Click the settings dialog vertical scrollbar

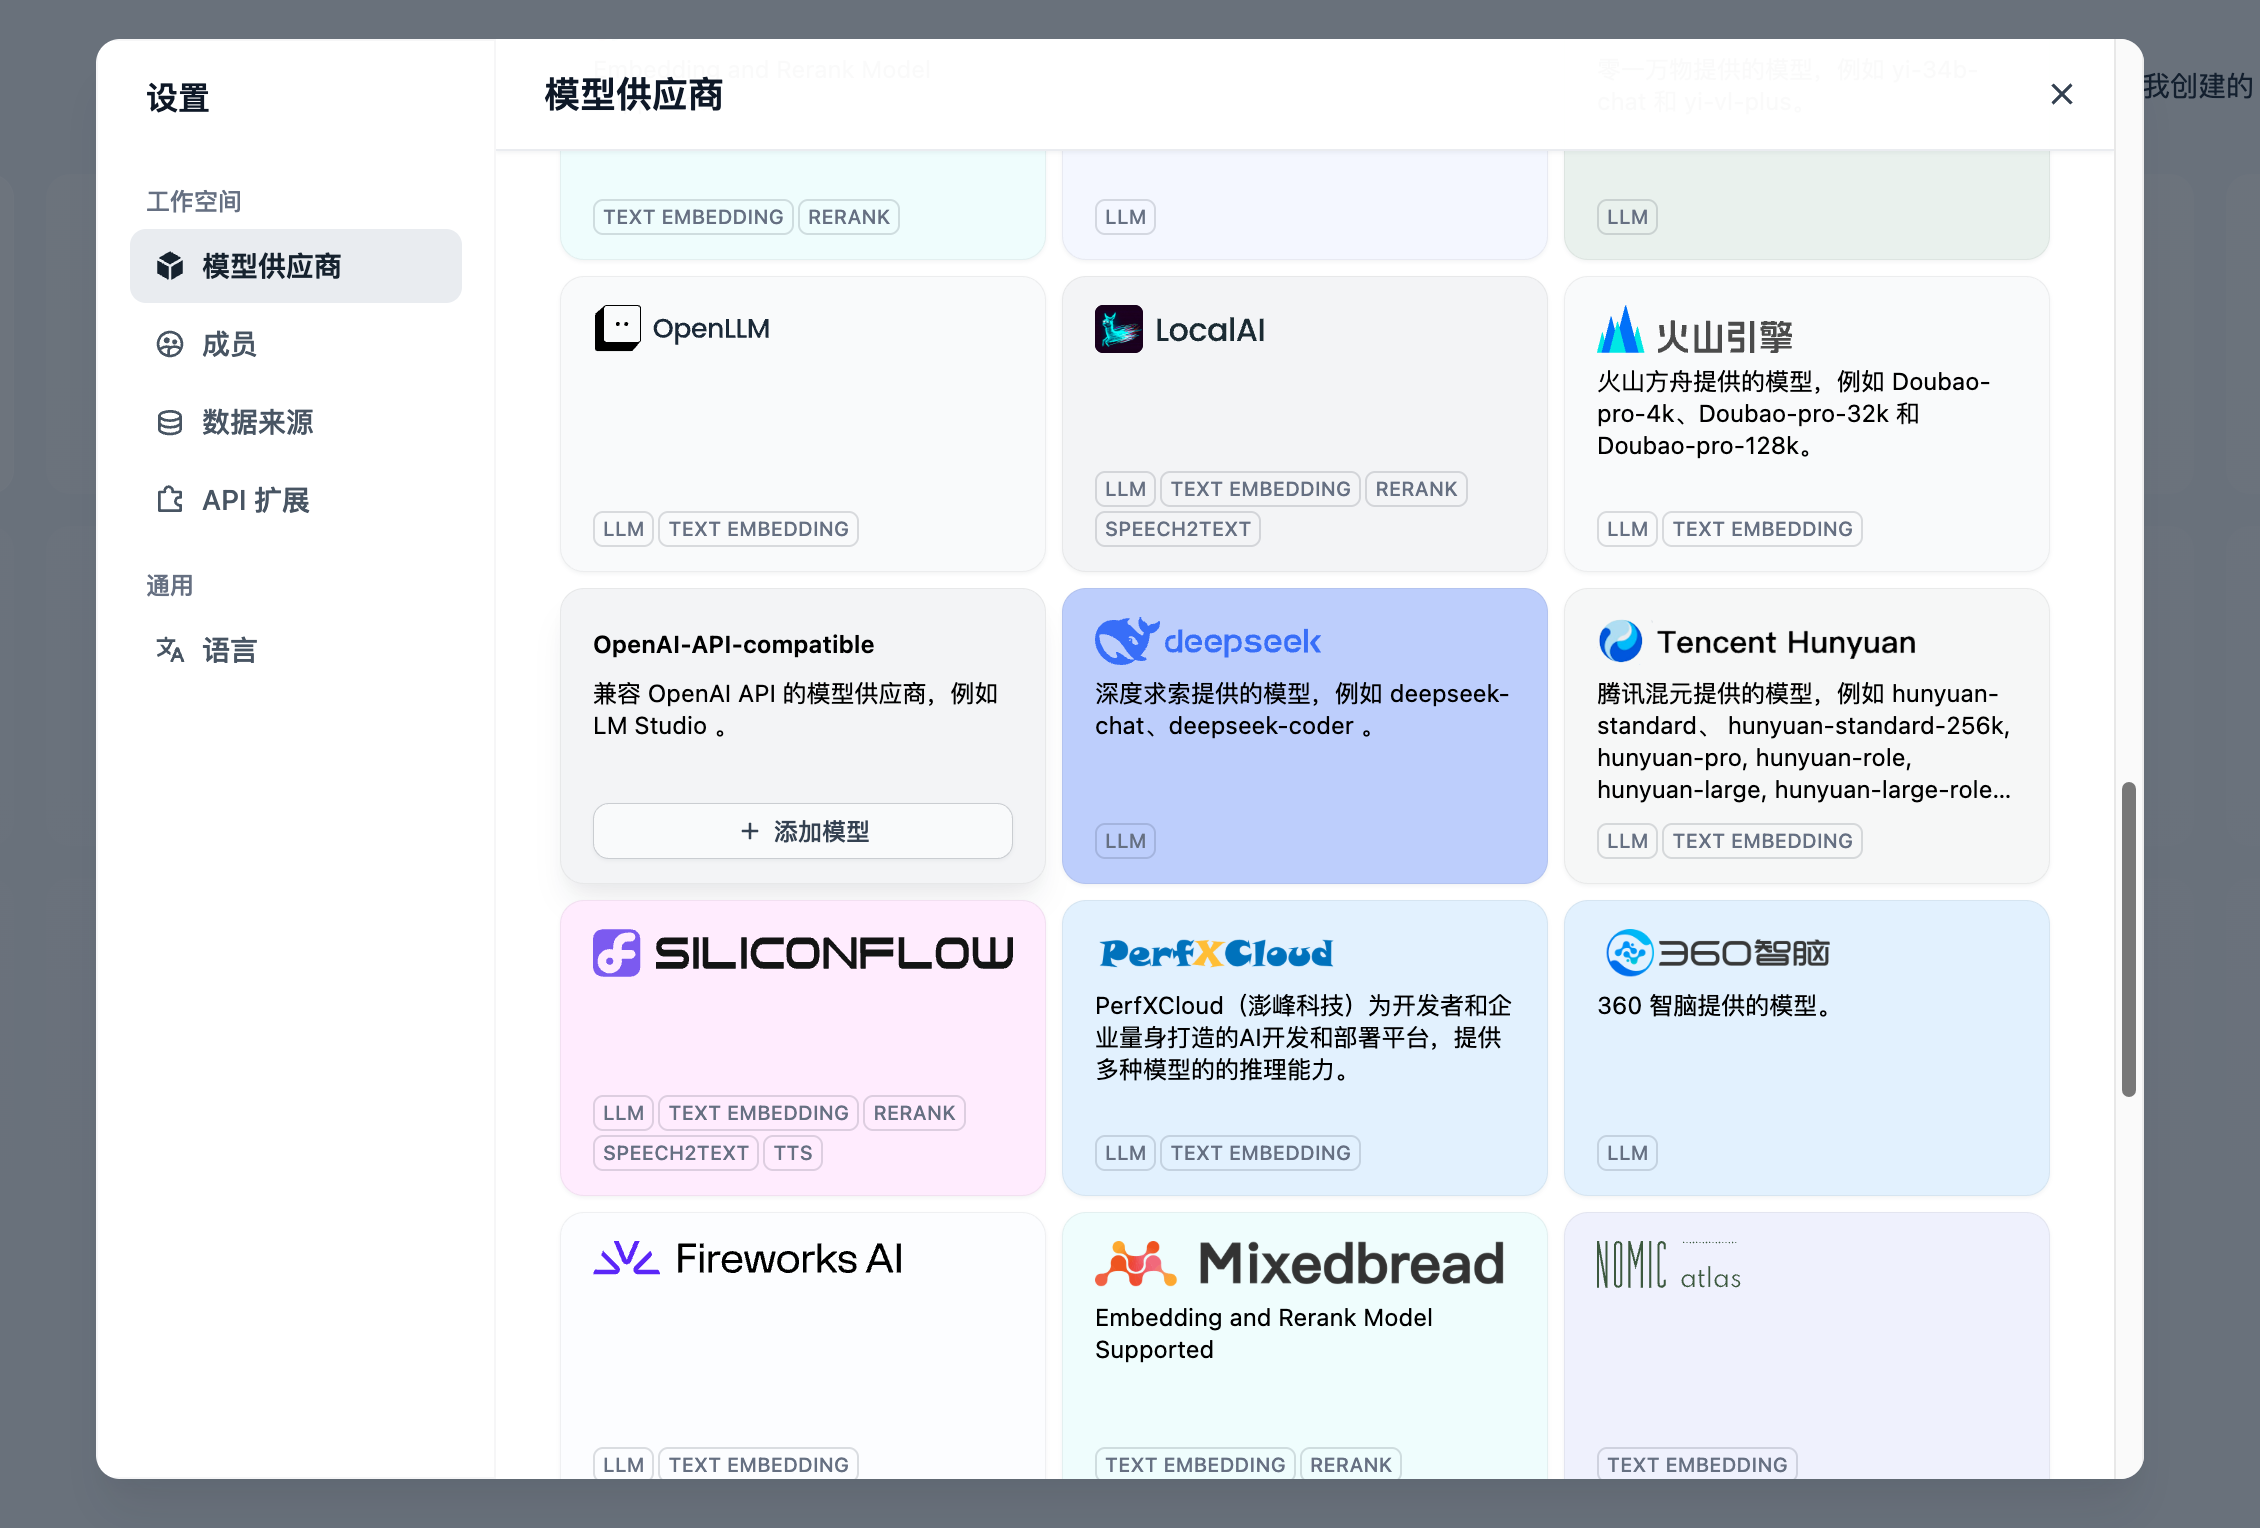(2129, 940)
